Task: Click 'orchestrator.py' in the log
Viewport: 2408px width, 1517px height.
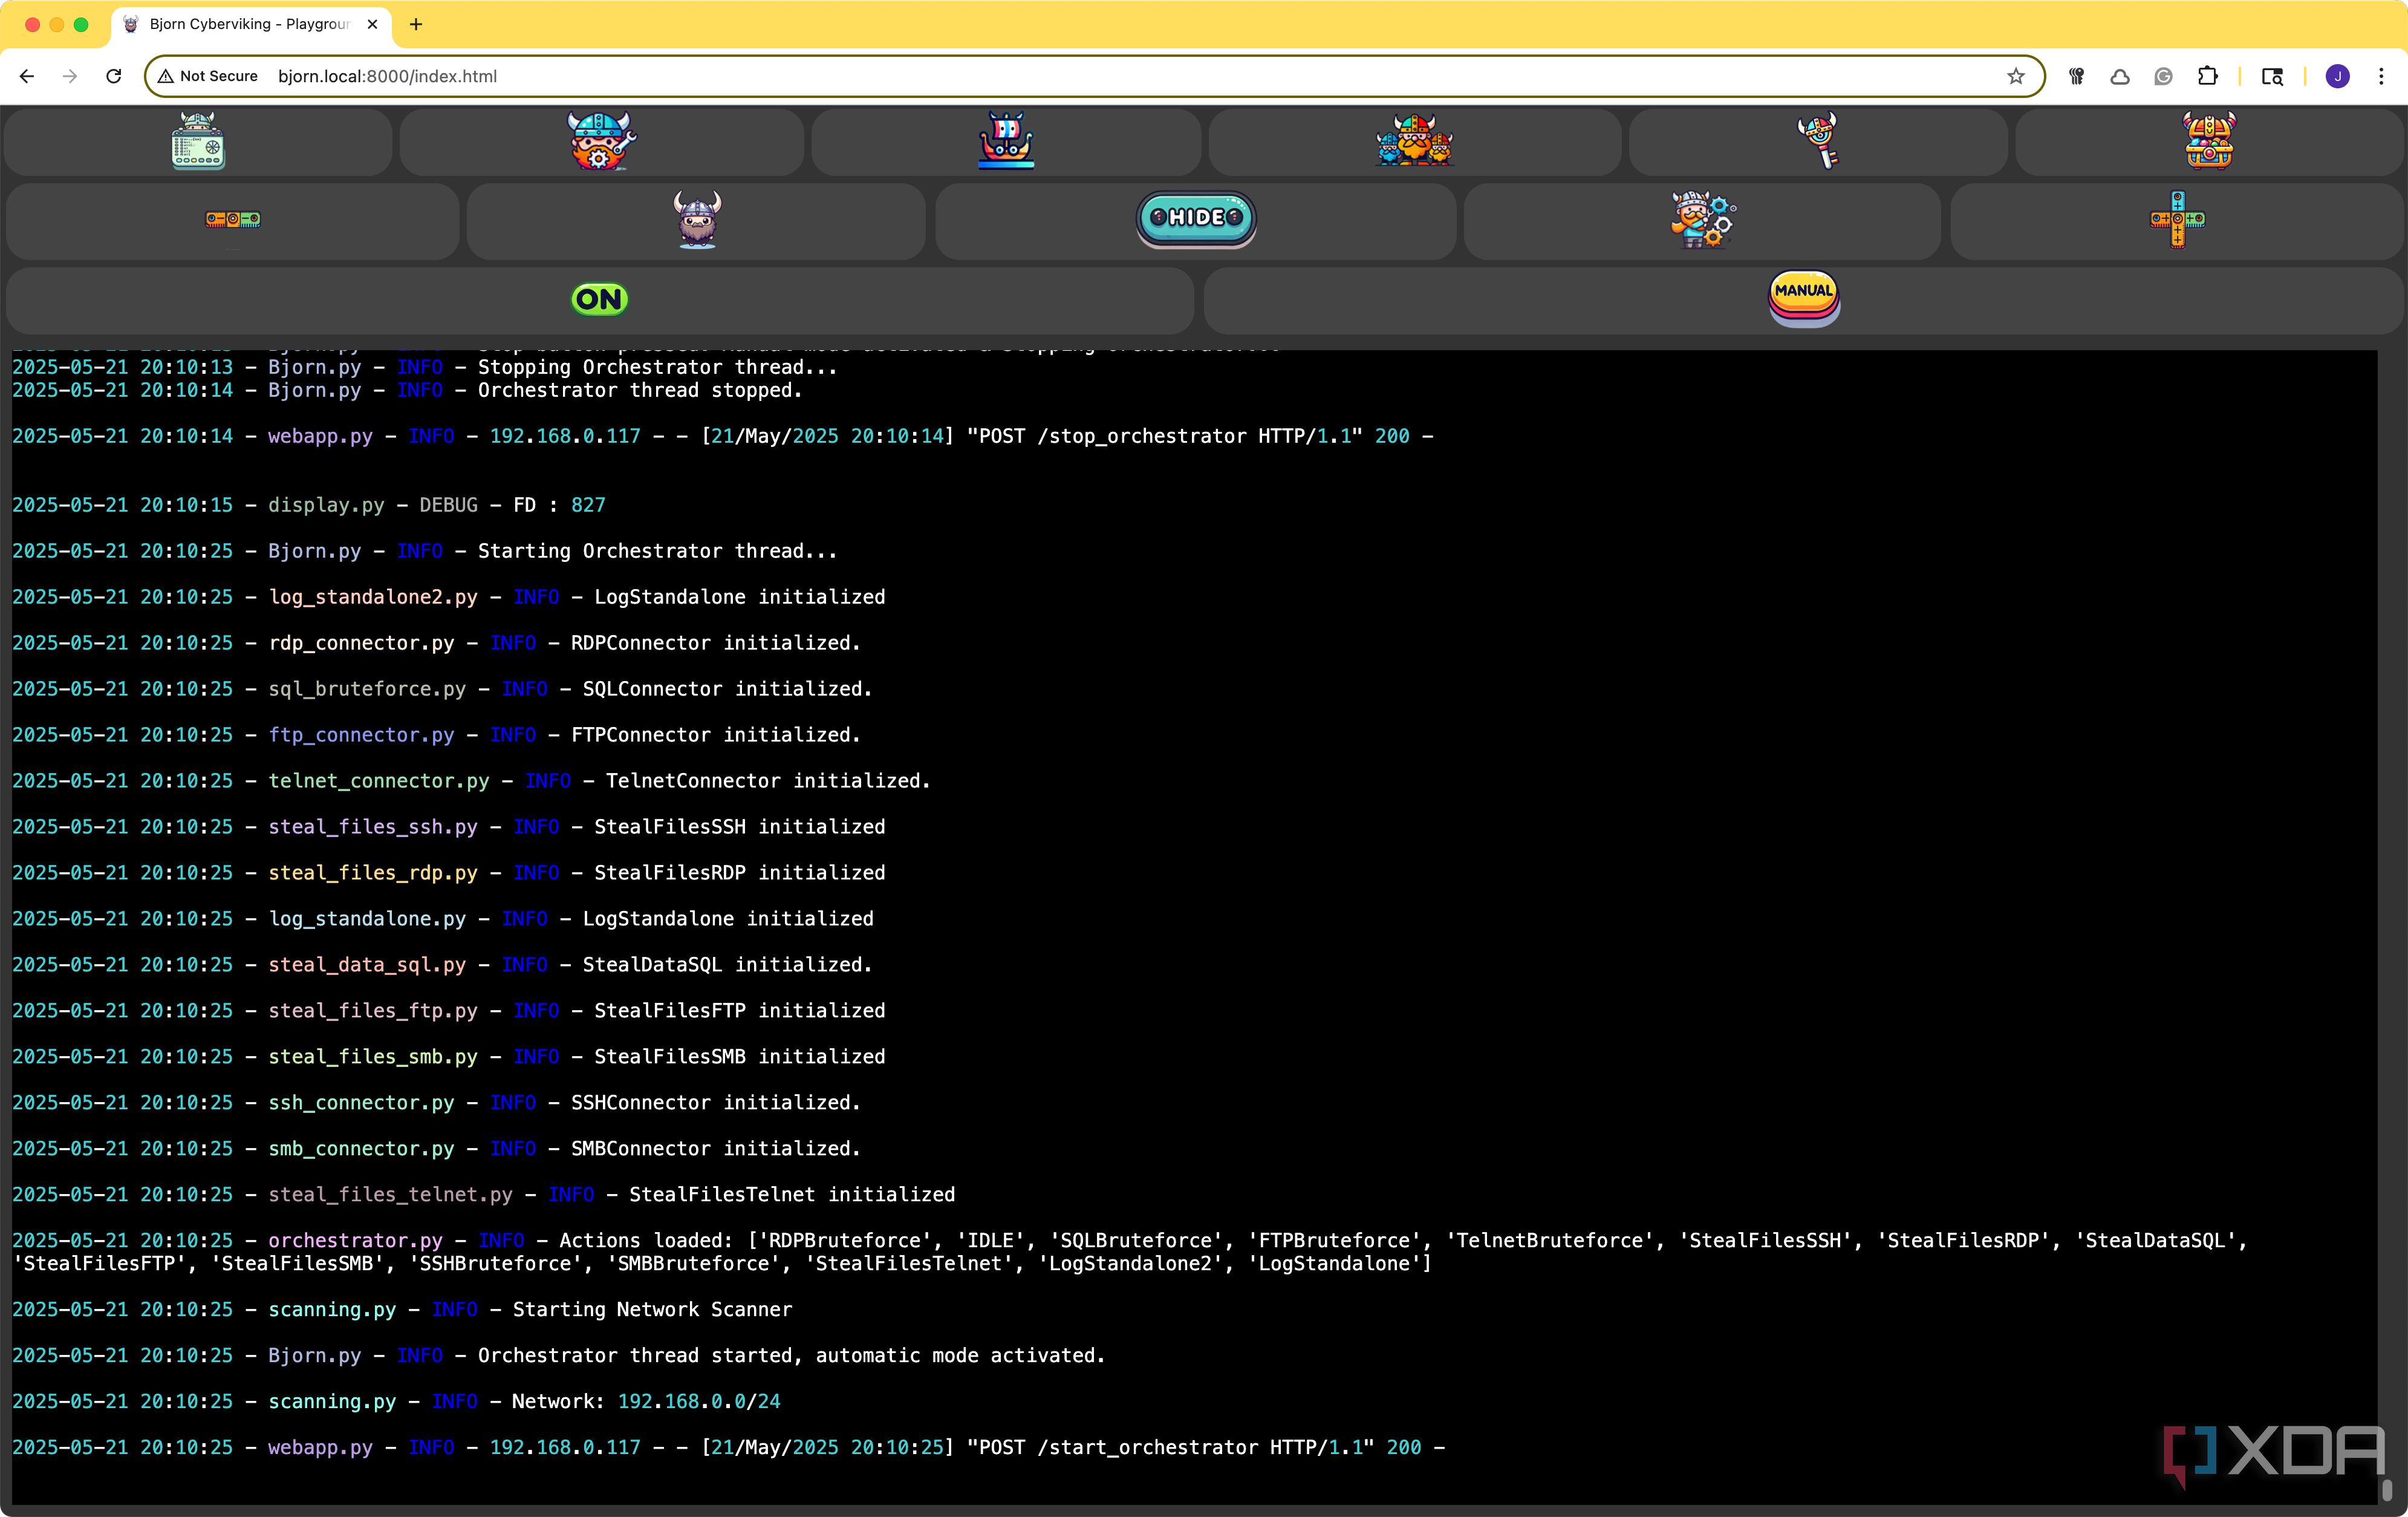Action: pos(355,1240)
